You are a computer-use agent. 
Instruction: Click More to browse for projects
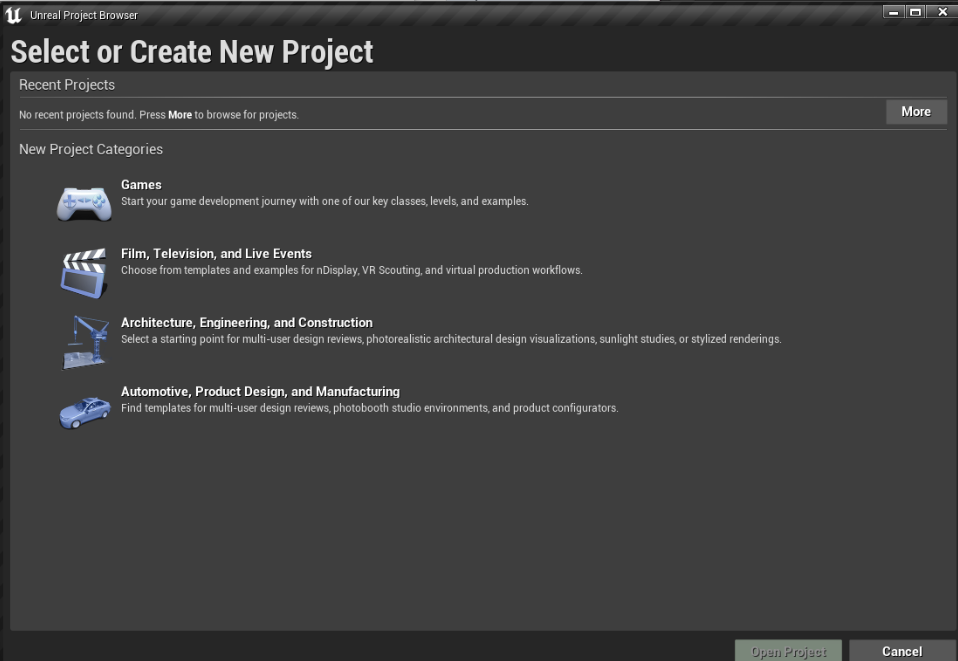coord(916,112)
